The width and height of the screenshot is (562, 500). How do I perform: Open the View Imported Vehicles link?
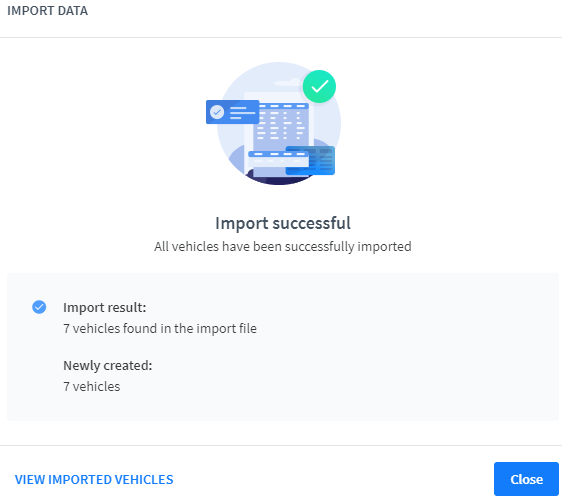[94, 480]
